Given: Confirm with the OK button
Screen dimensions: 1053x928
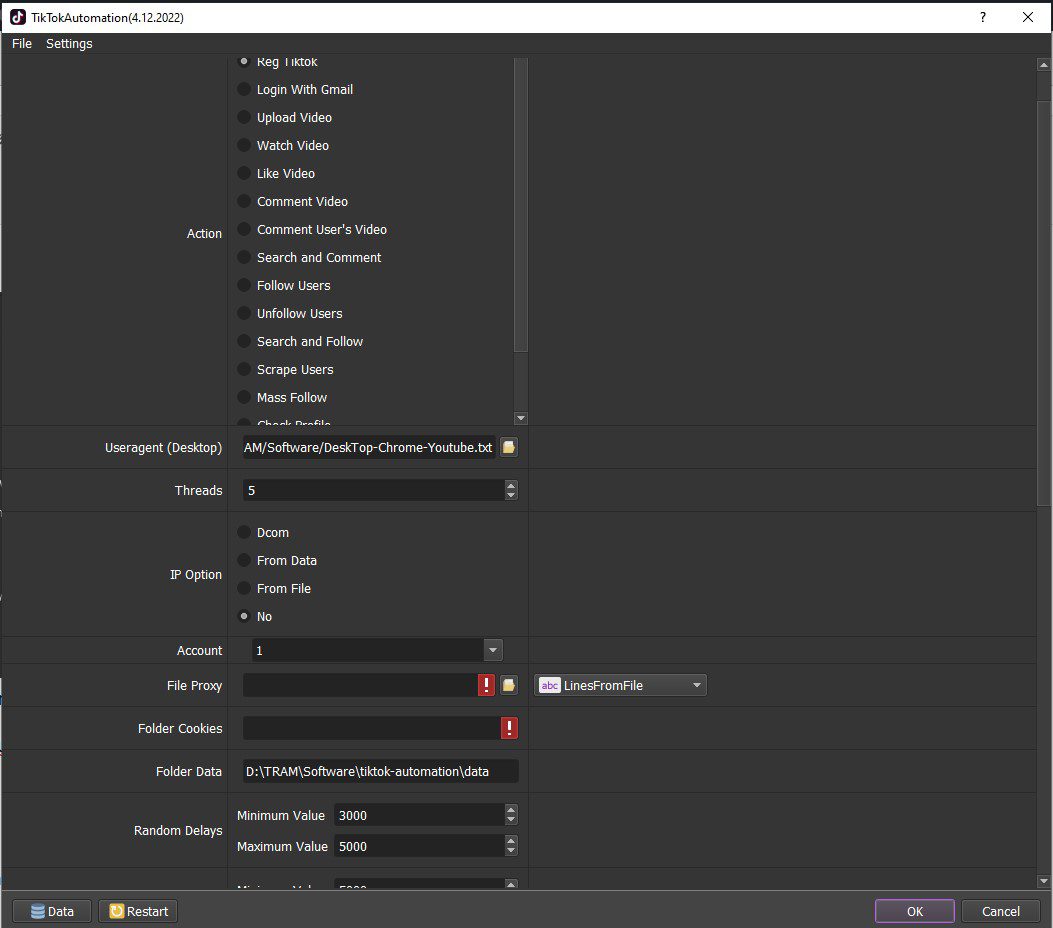Looking at the screenshot, I should (915, 911).
